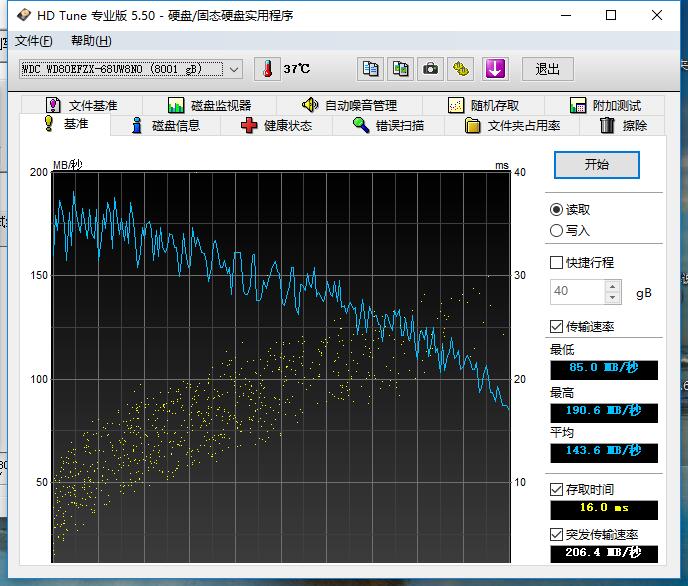The height and width of the screenshot is (586, 688).
Task: Click the thermometer temperature icon
Action: tap(267, 69)
